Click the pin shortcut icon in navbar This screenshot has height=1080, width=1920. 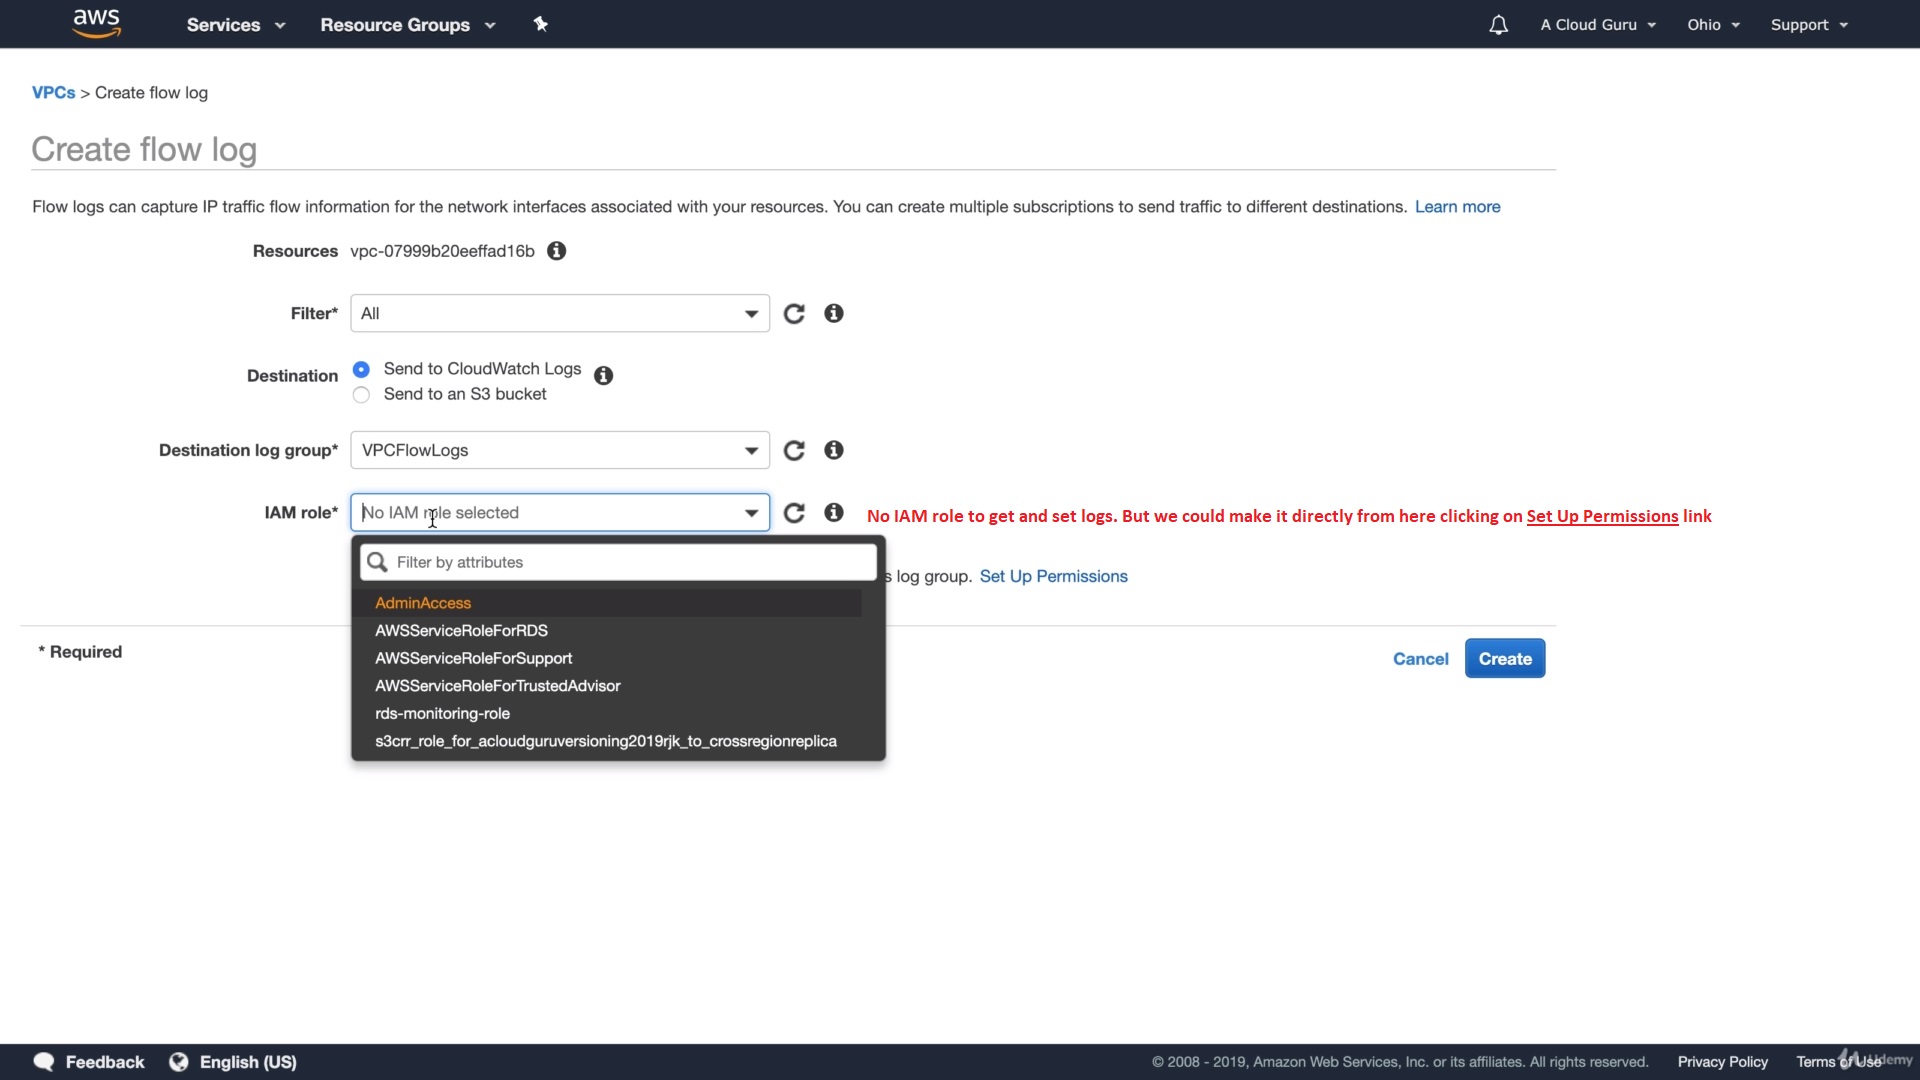click(x=540, y=24)
